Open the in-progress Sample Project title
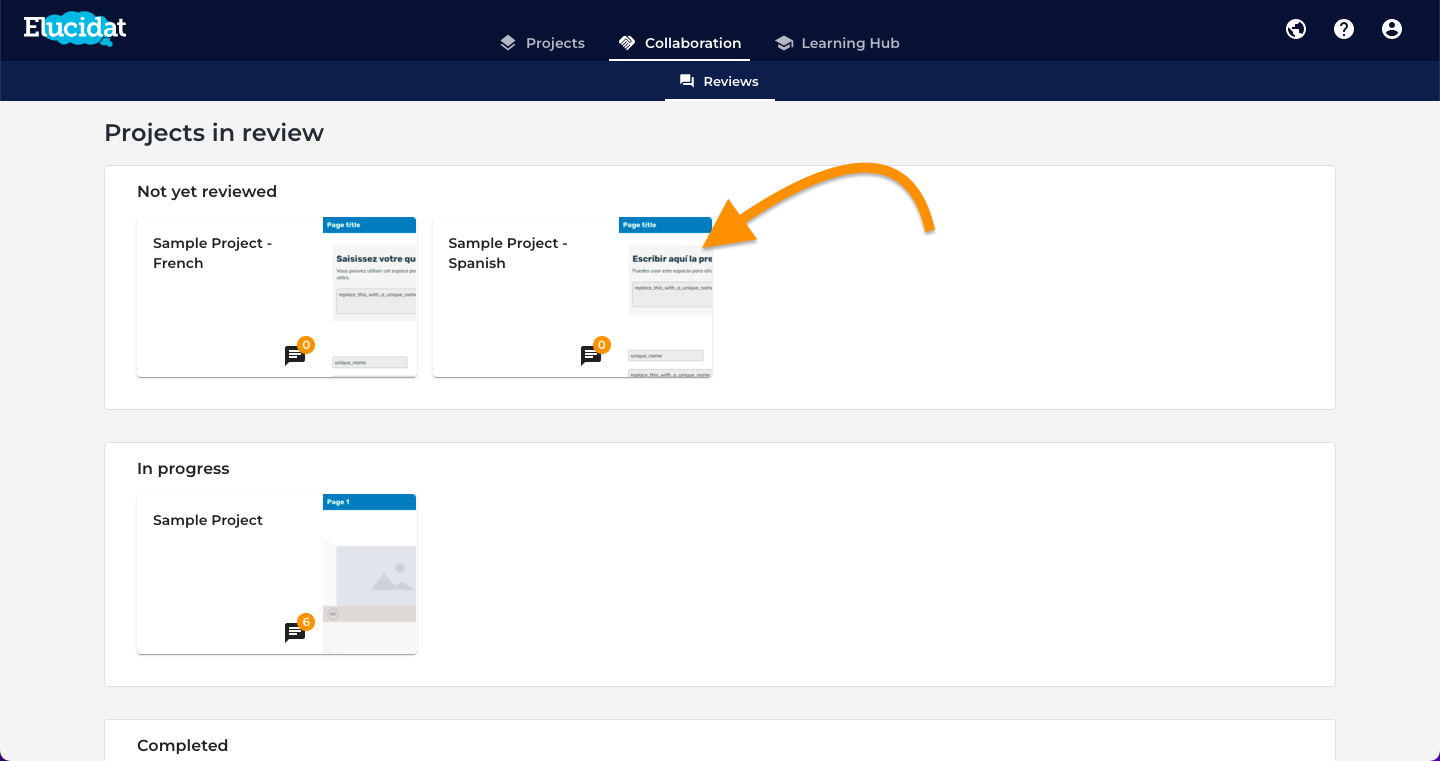 tap(208, 520)
